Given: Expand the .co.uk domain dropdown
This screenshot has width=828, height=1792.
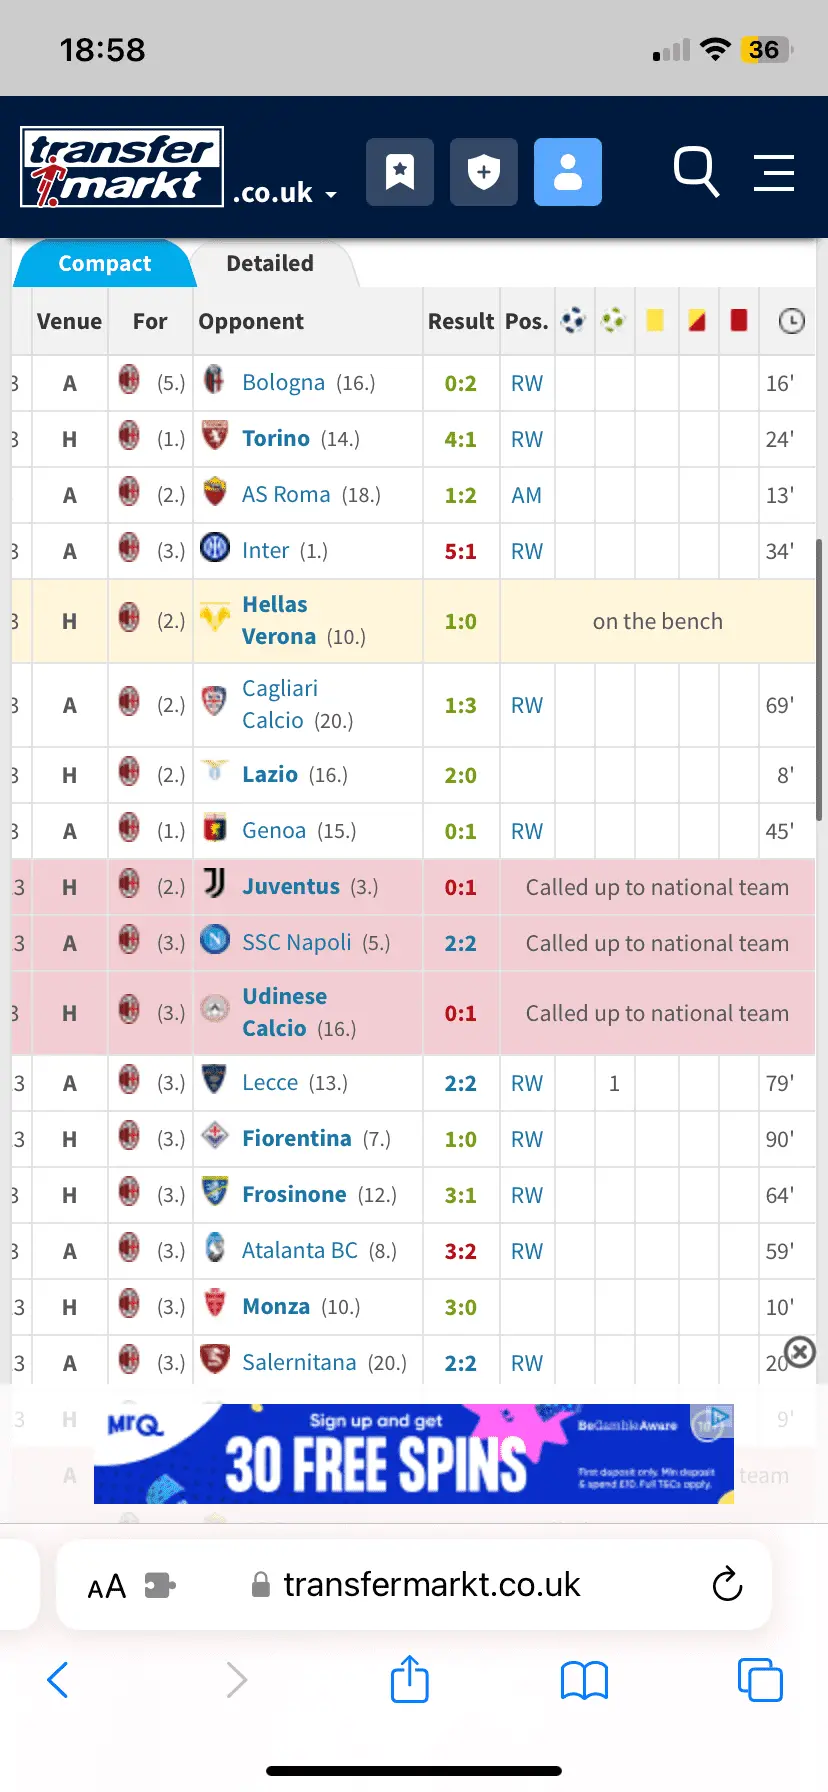Looking at the screenshot, I should click(285, 193).
